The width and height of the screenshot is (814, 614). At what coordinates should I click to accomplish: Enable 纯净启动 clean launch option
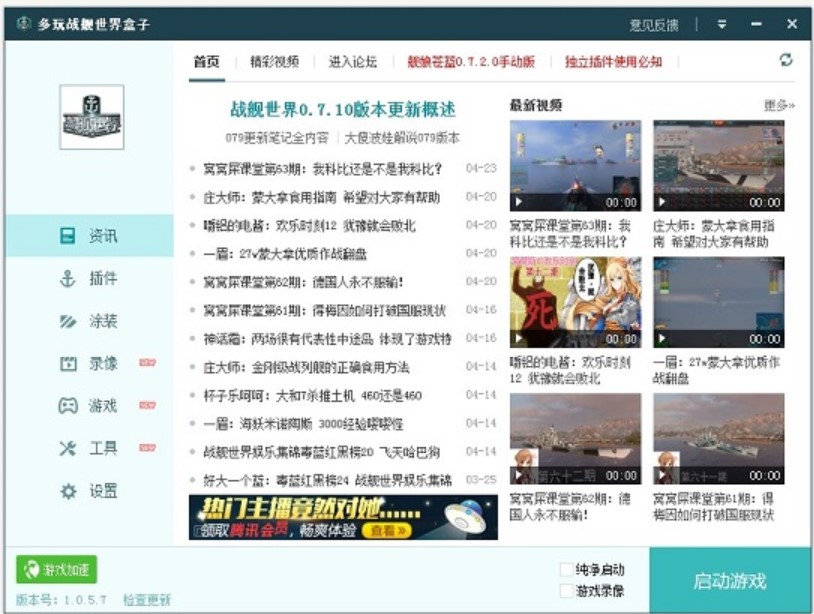point(566,567)
